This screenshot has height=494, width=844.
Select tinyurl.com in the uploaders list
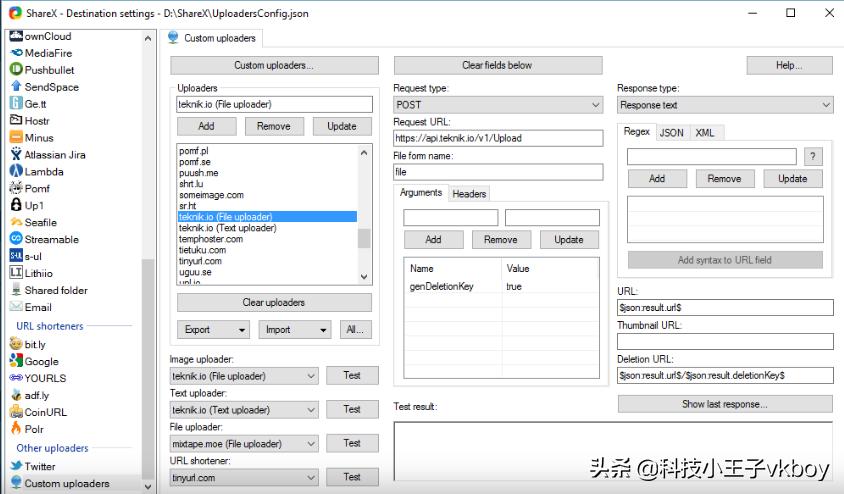point(267,261)
